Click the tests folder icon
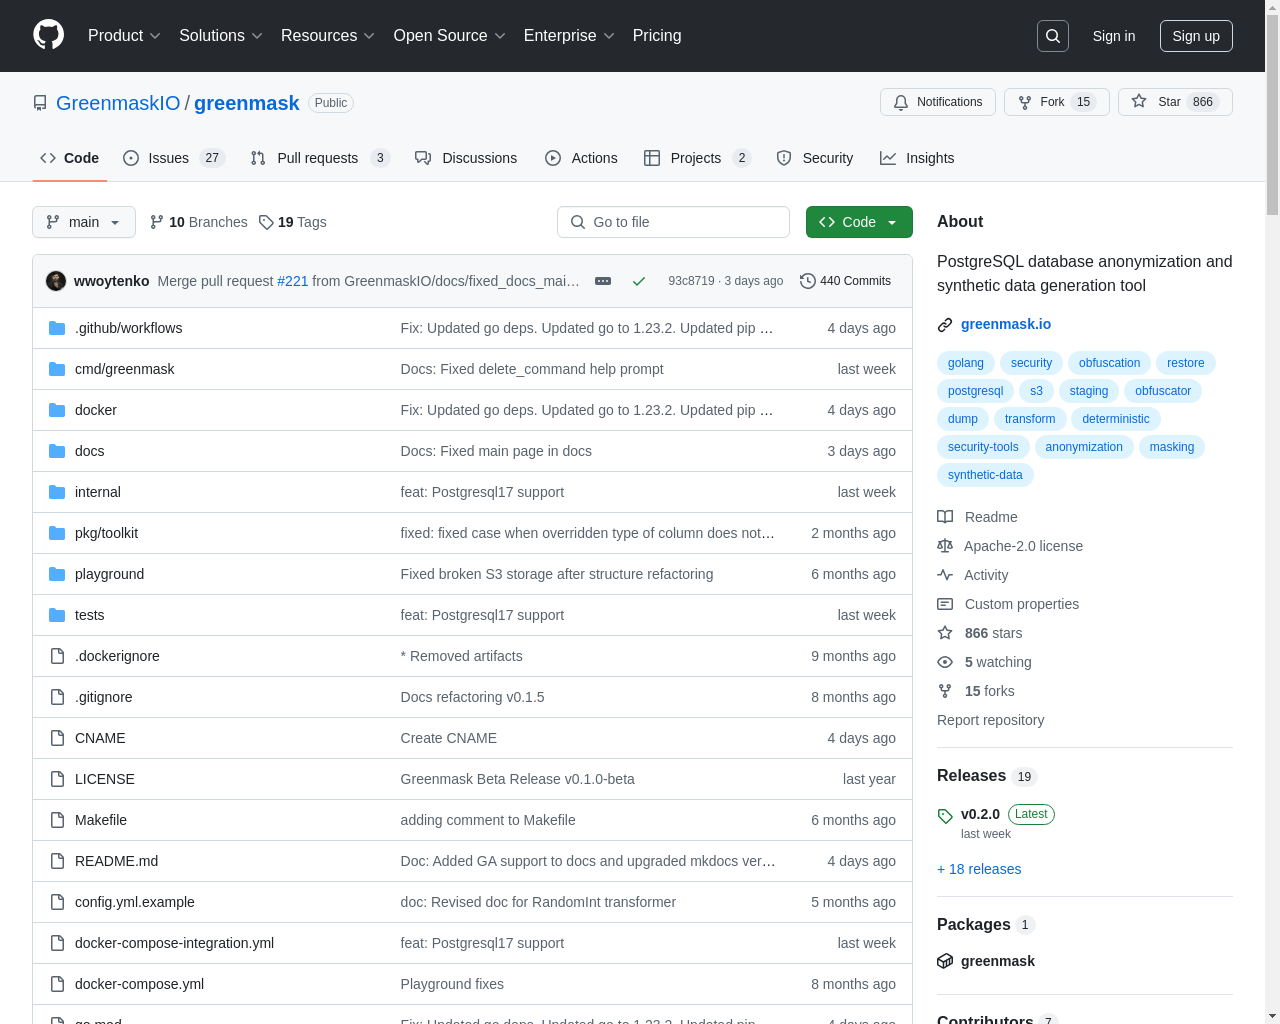This screenshot has height=1024, width=1280. tap(57, 615)
